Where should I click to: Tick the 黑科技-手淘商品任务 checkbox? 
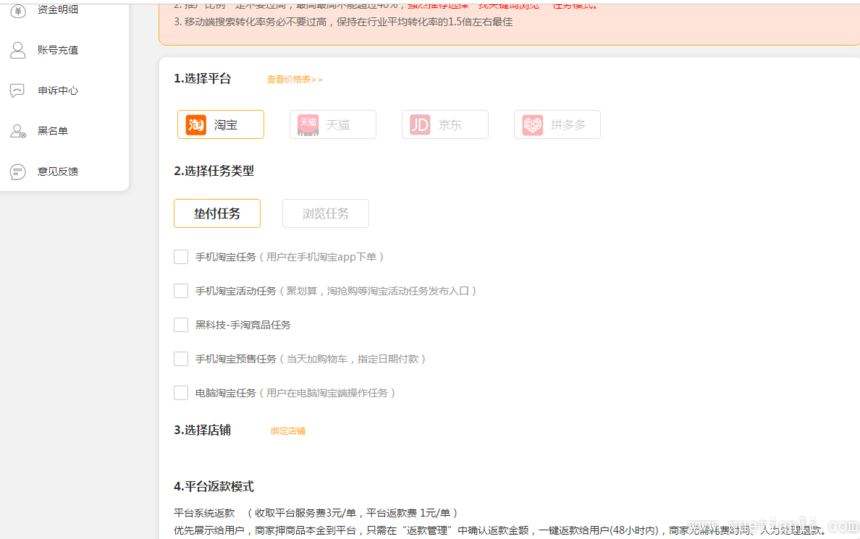tap(181, 325)
